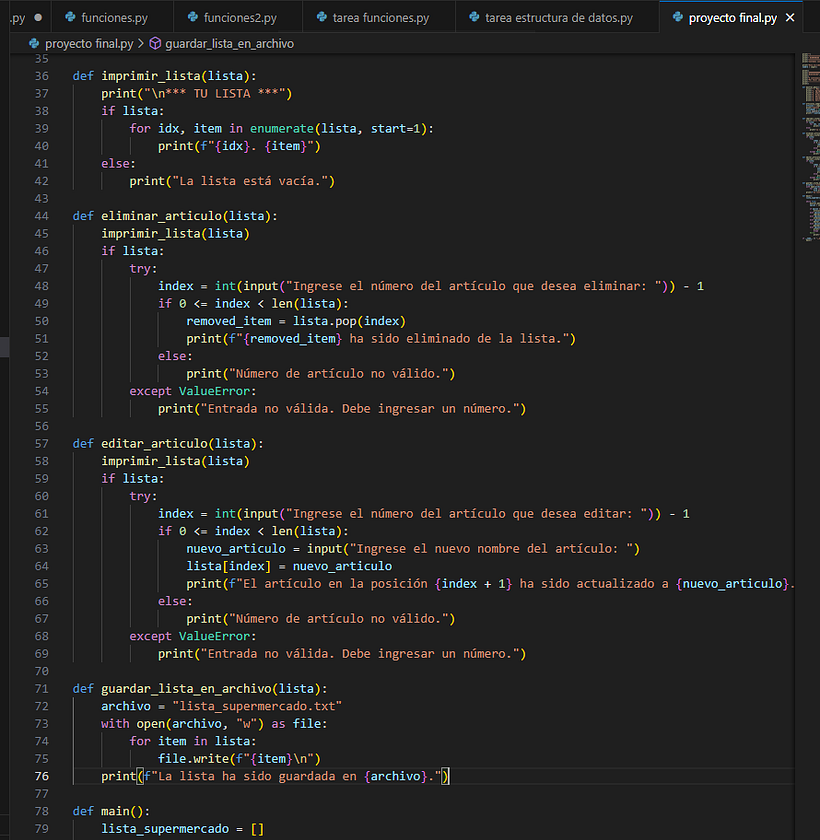Click 'def imprimir_lista(lista):' definition
This screenshot has height=840, width=820.
pyautogui.click(x=164, y=76)
